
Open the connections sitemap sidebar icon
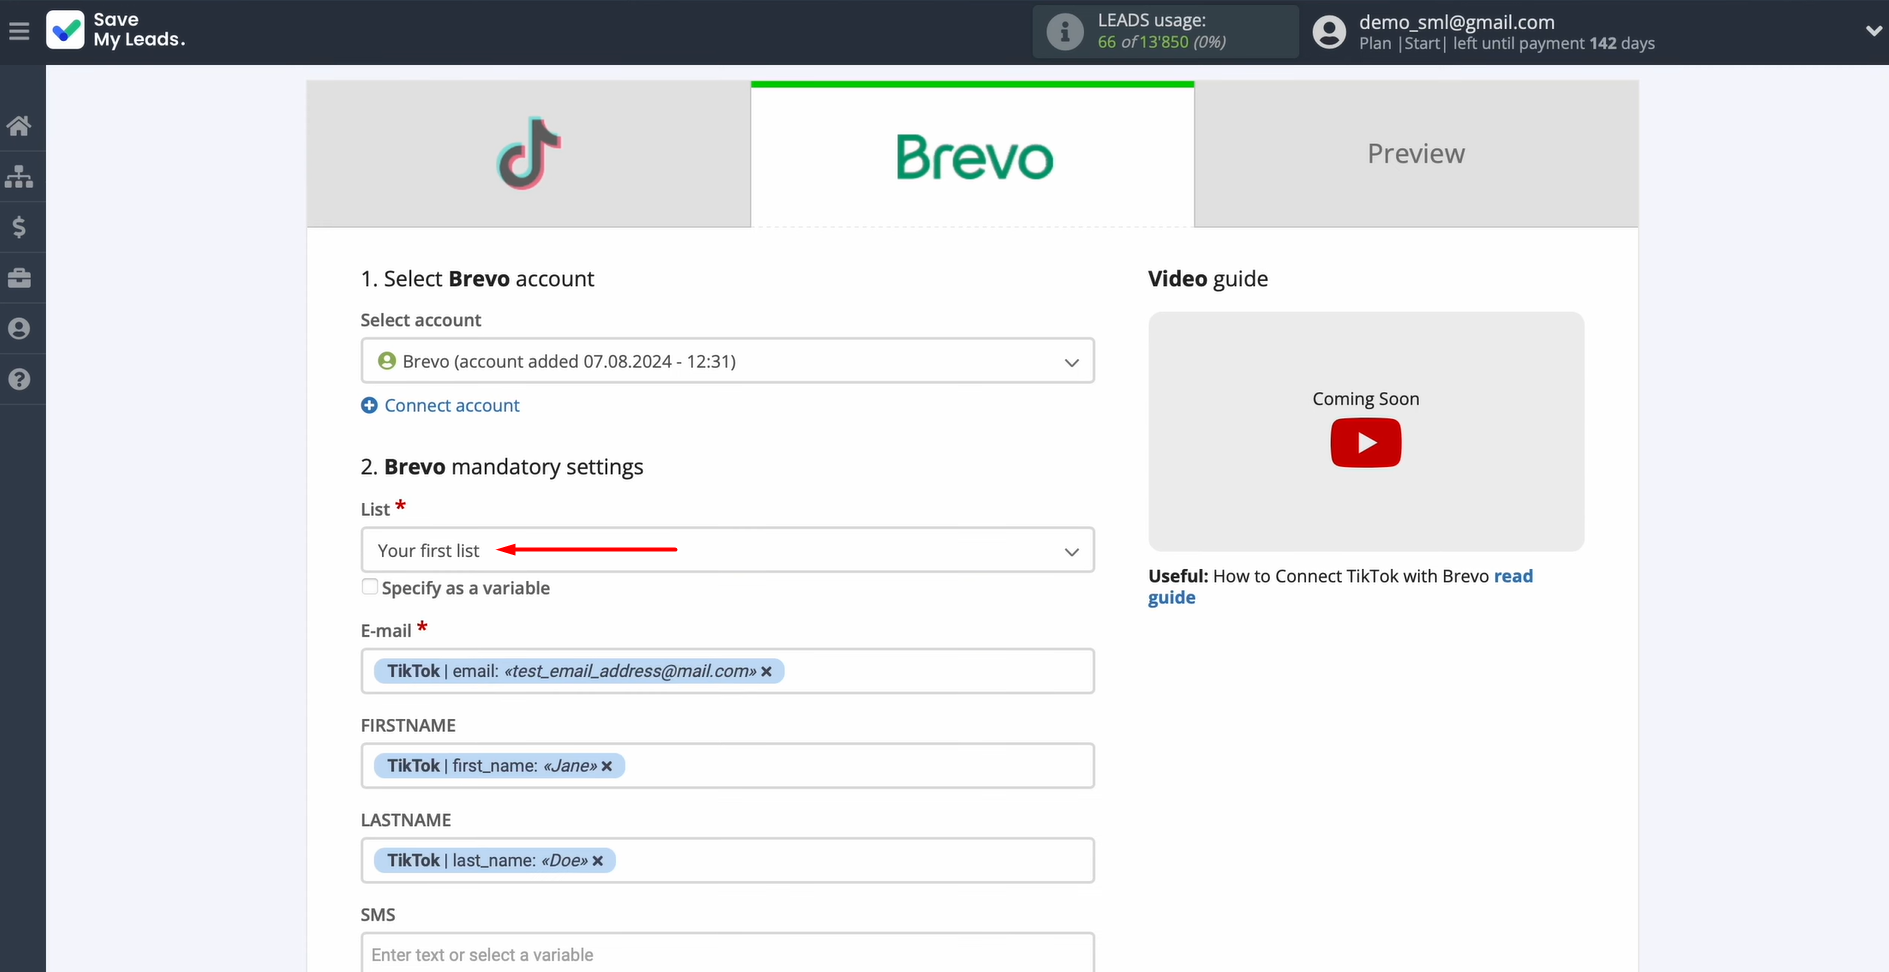pyautogui.click(x=19, y=177)
